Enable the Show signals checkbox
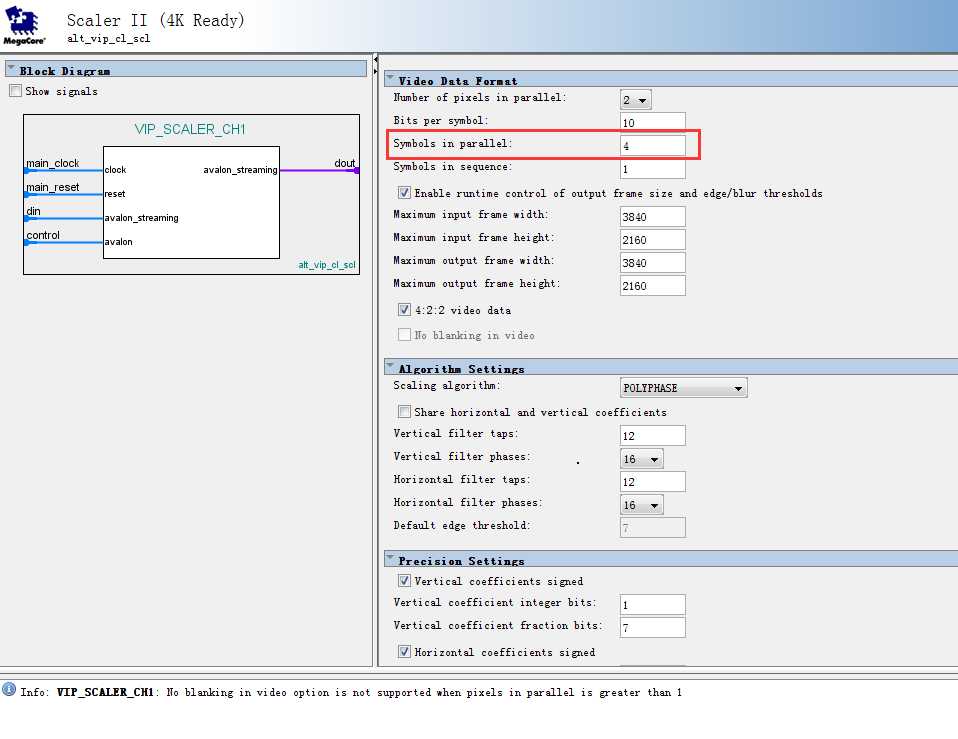 coord(15,91)
